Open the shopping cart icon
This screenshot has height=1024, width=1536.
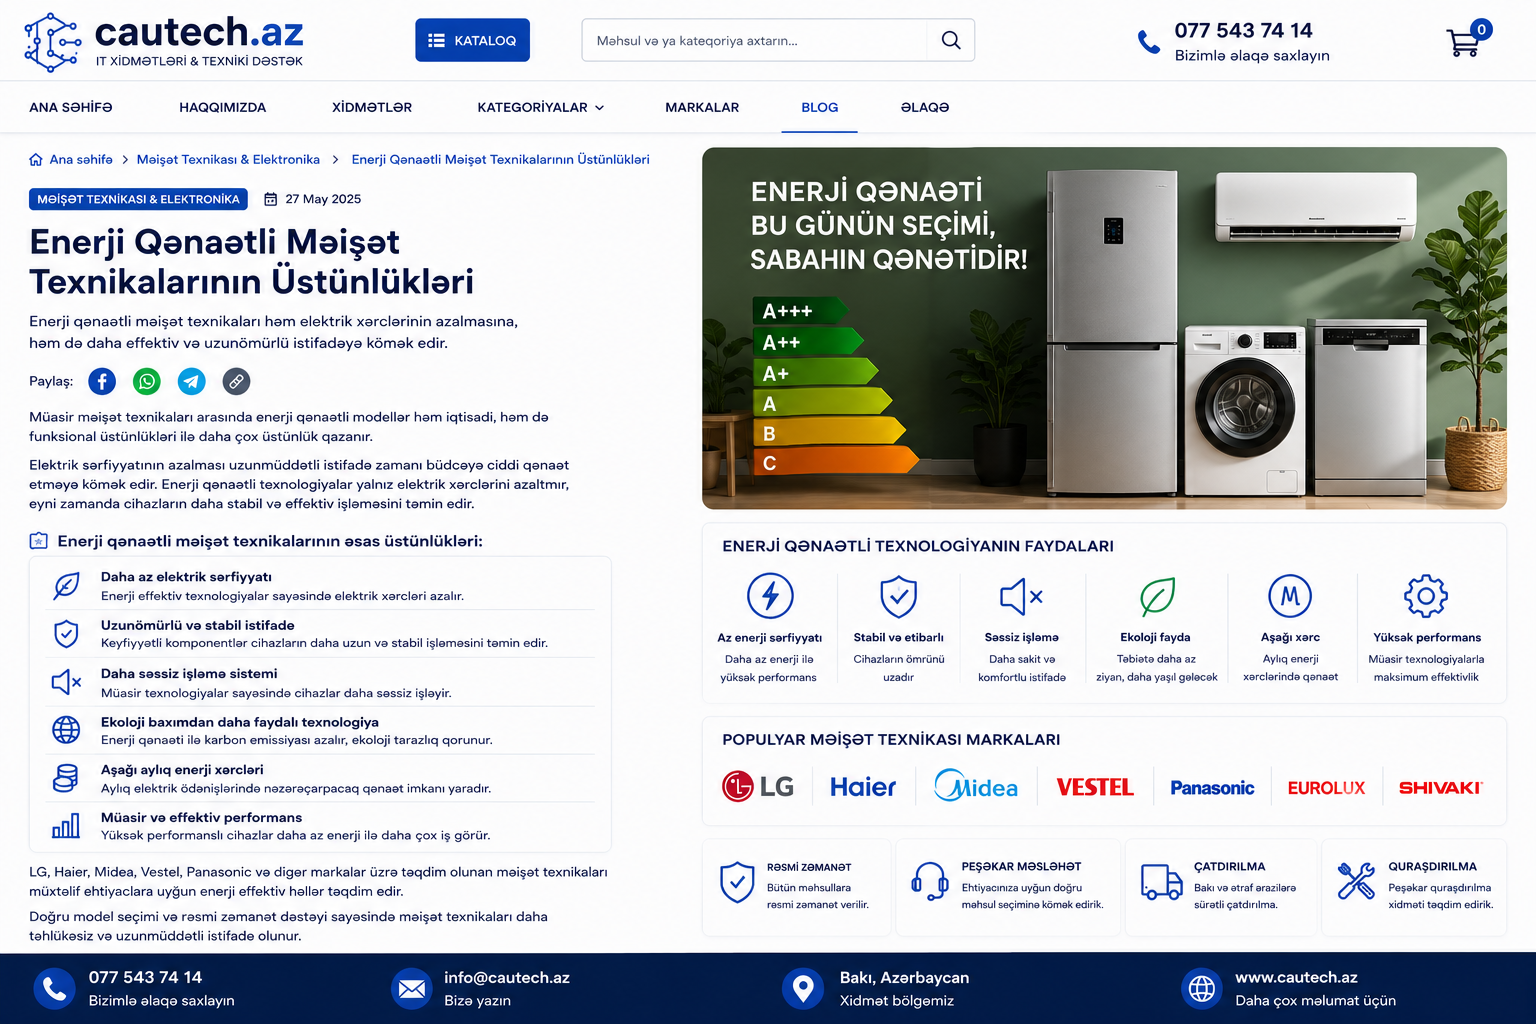pos(1465,41)
